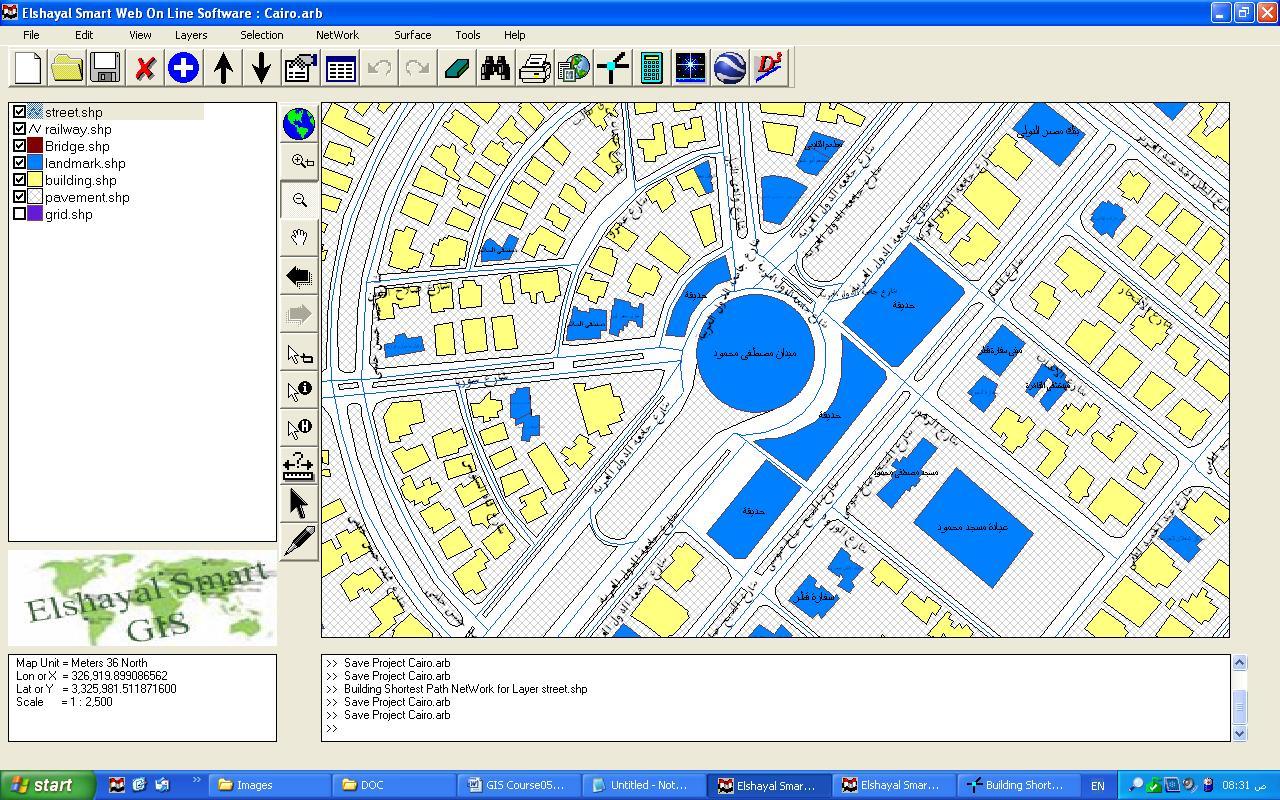Viewport: 1280px width, 800px height.
Task: Select the Zoom Out magnifier tool
Action: (299, 200)
